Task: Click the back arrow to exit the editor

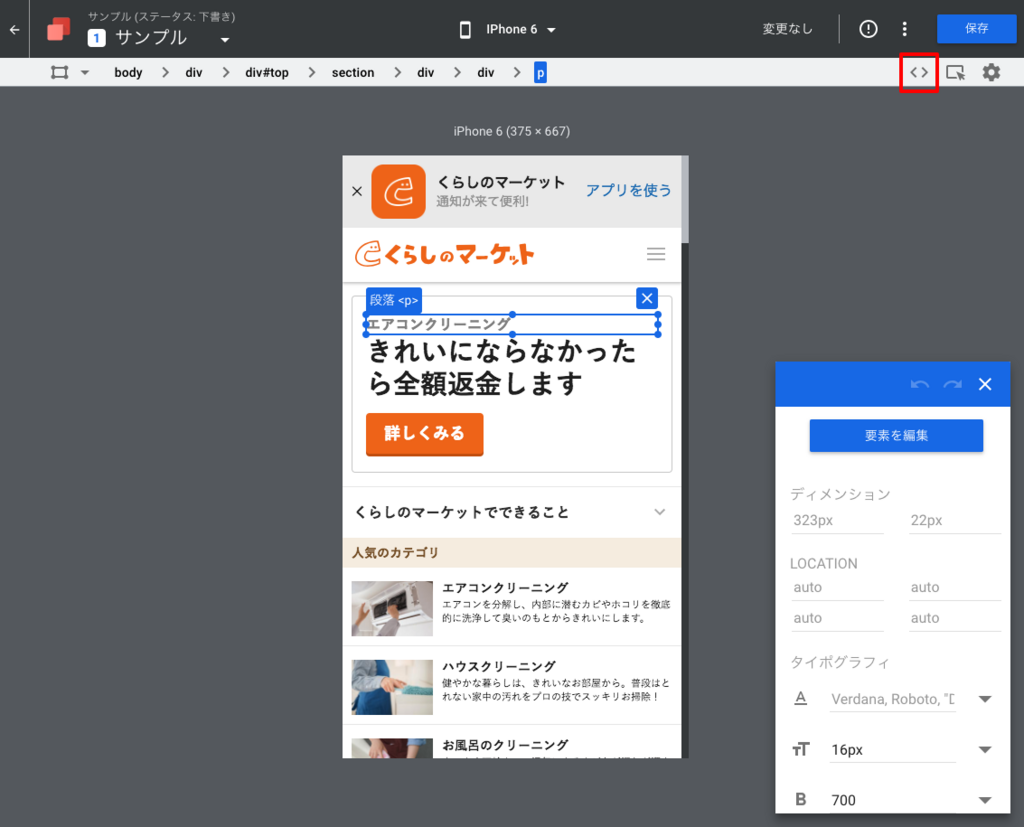Action: pyautogui.click(x=14, y=29)
